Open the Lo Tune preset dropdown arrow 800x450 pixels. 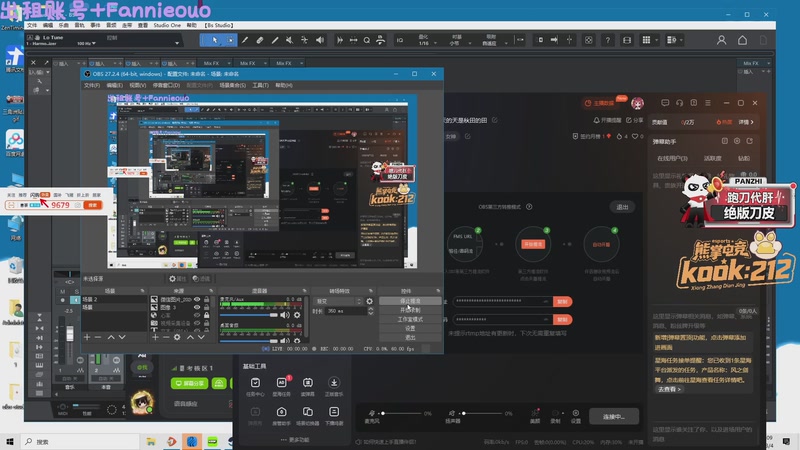pyautogui.click(x=177, y=43)
